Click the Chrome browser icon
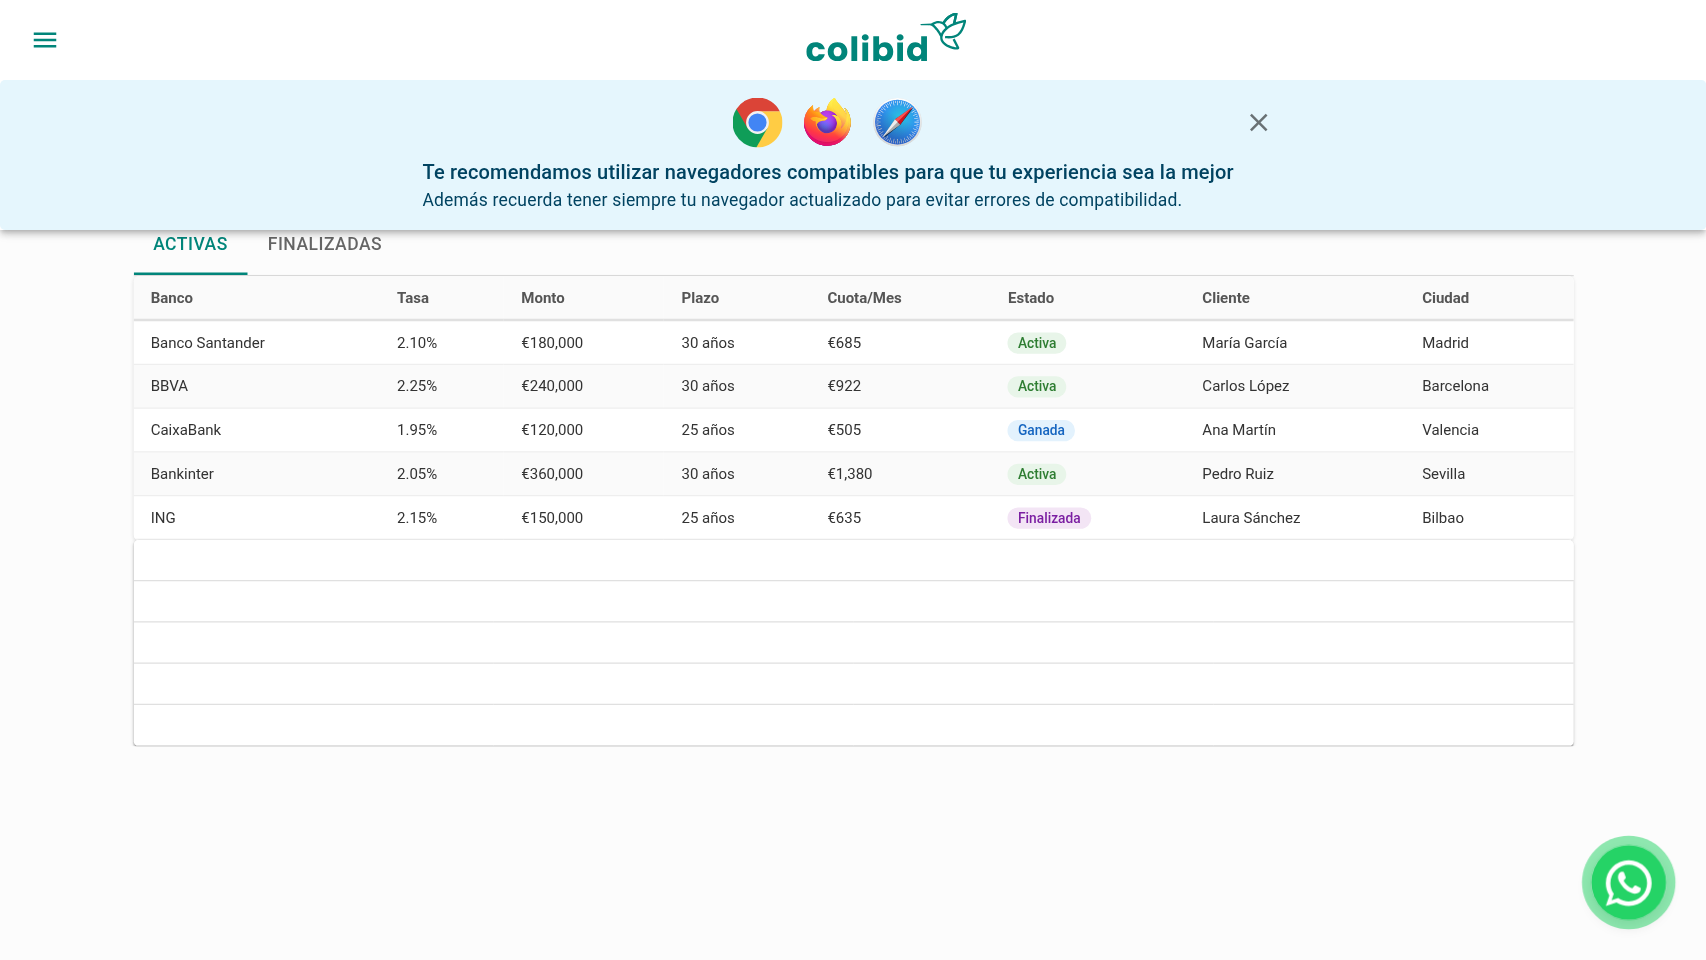Viewport: 1706px width, 960px height. pos(757,123)
